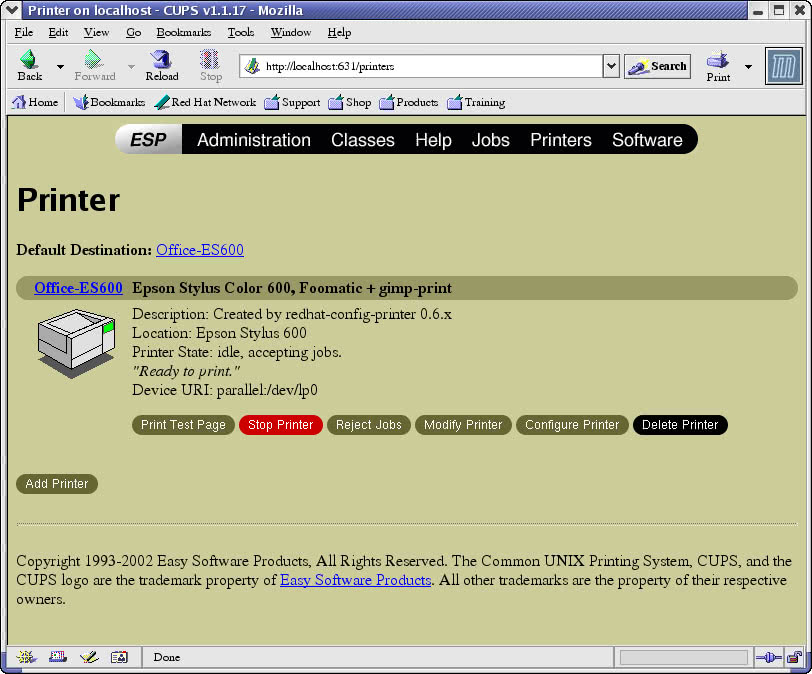Click '"Ready to print."' status message
The image size is (812, 674).
click(186, 371)
